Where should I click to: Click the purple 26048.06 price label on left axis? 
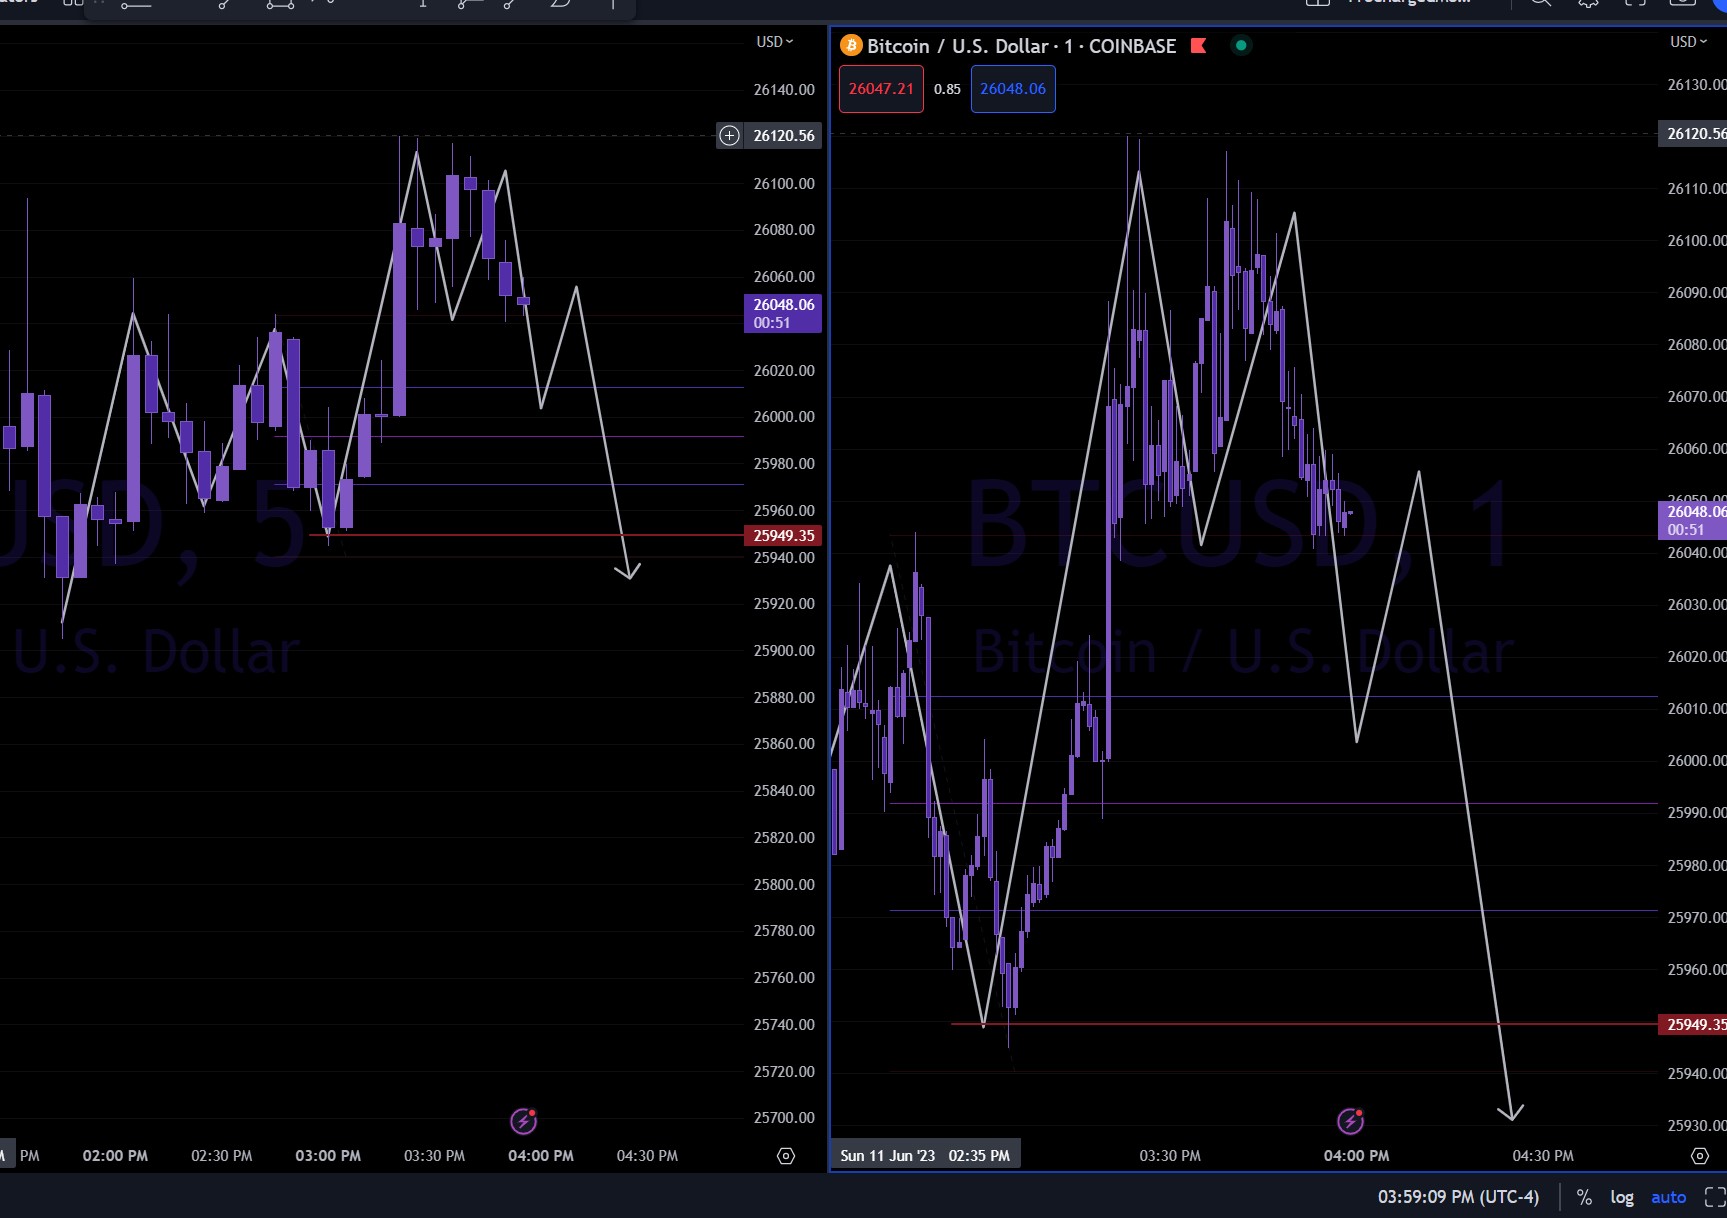[783, 313]
